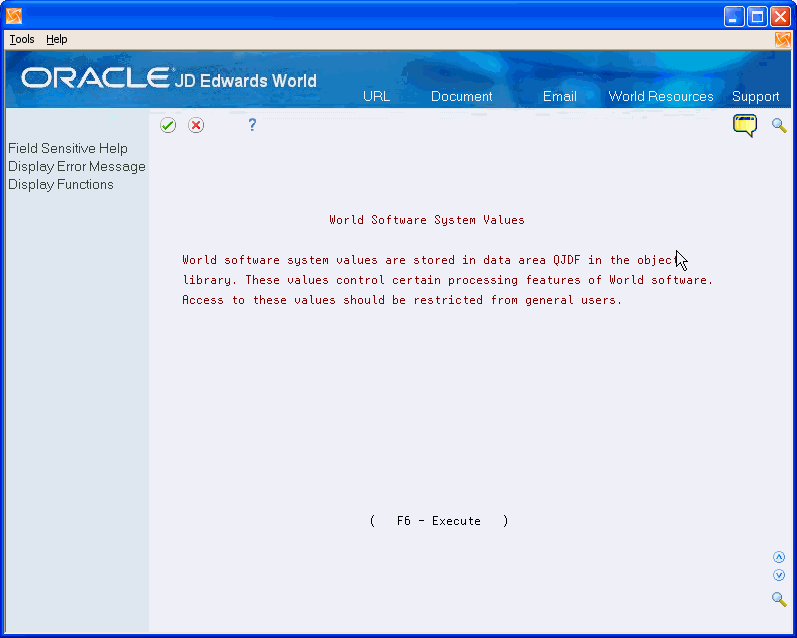Click the page up arrow icon

779,557
